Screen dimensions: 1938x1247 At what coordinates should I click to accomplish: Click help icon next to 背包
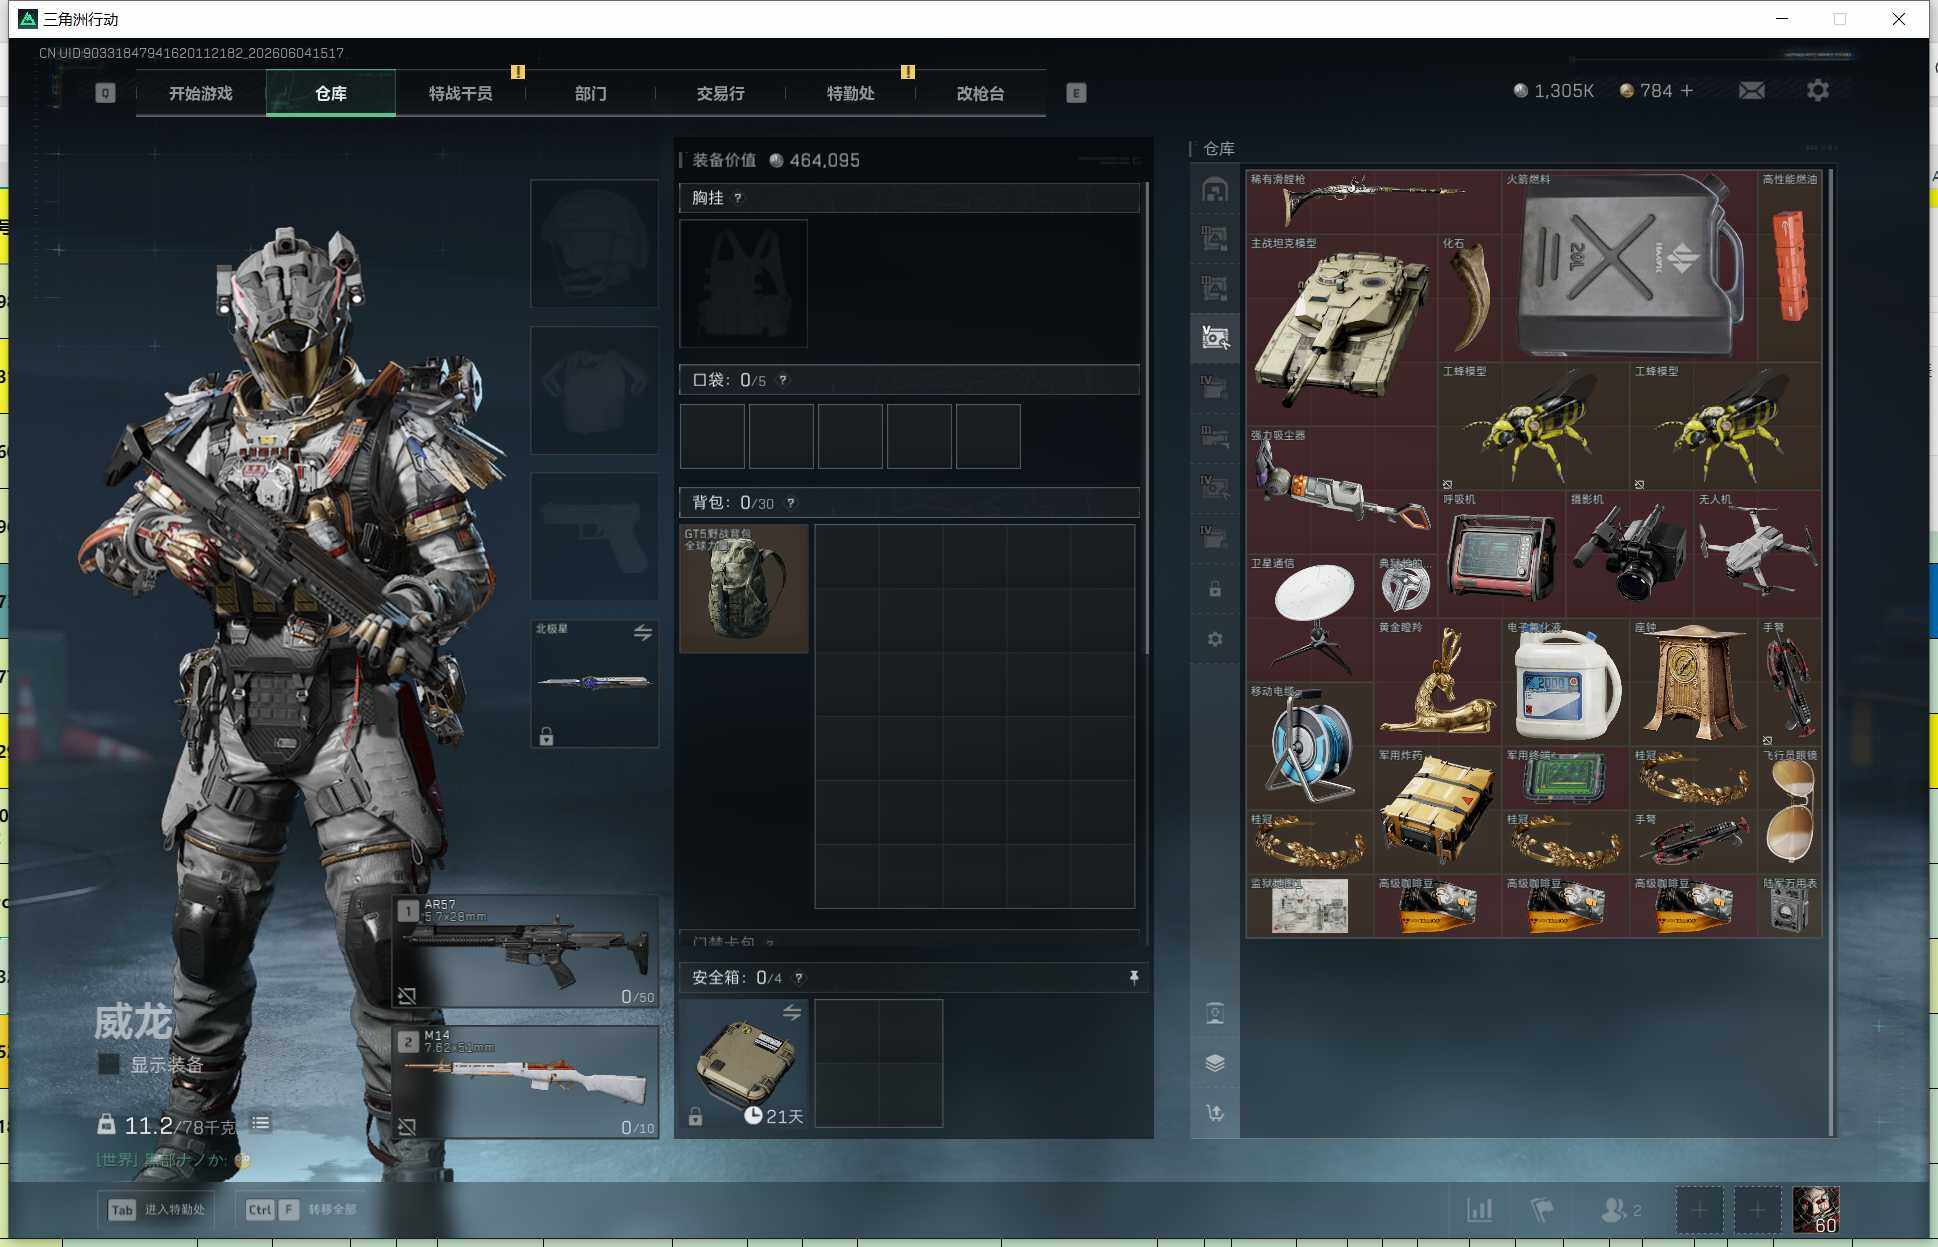point(791,503)
